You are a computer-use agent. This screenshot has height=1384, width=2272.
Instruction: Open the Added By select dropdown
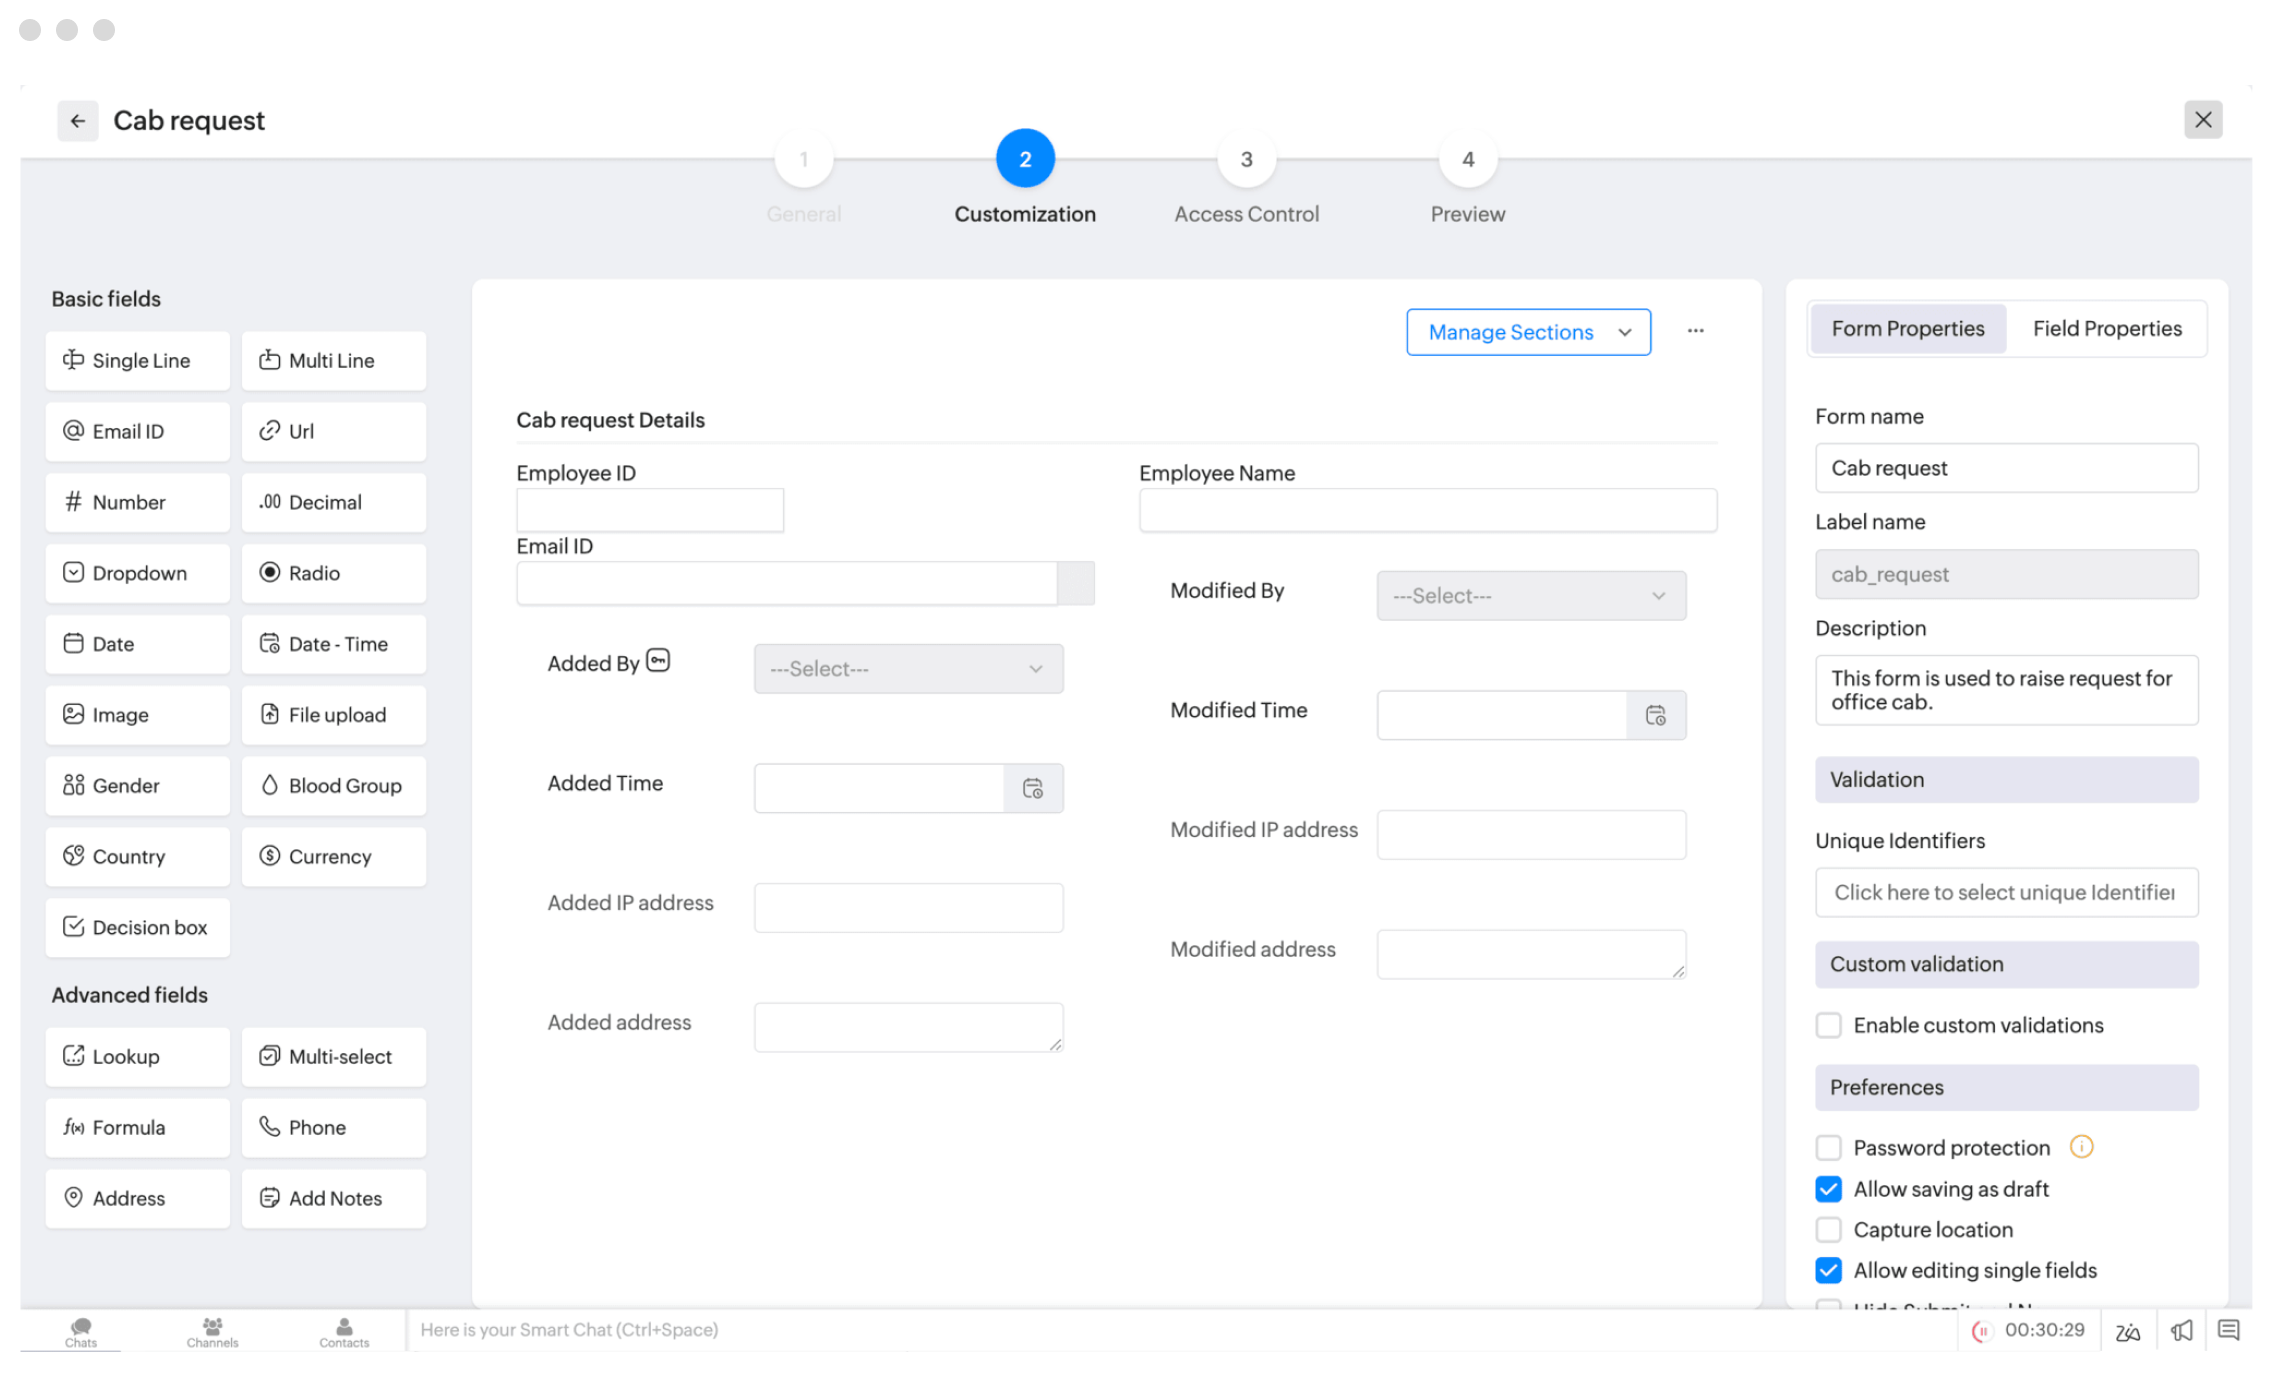point(907,668)
